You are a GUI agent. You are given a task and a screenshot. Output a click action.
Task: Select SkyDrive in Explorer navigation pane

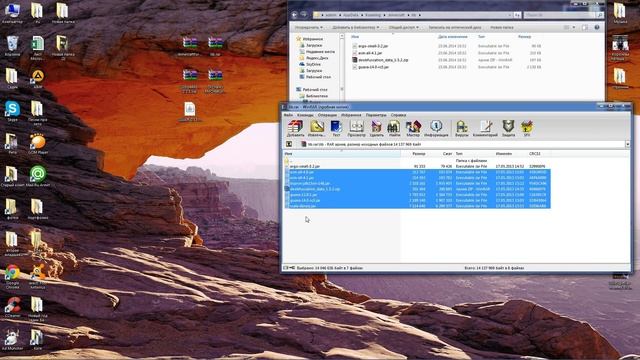click(310, 64)
